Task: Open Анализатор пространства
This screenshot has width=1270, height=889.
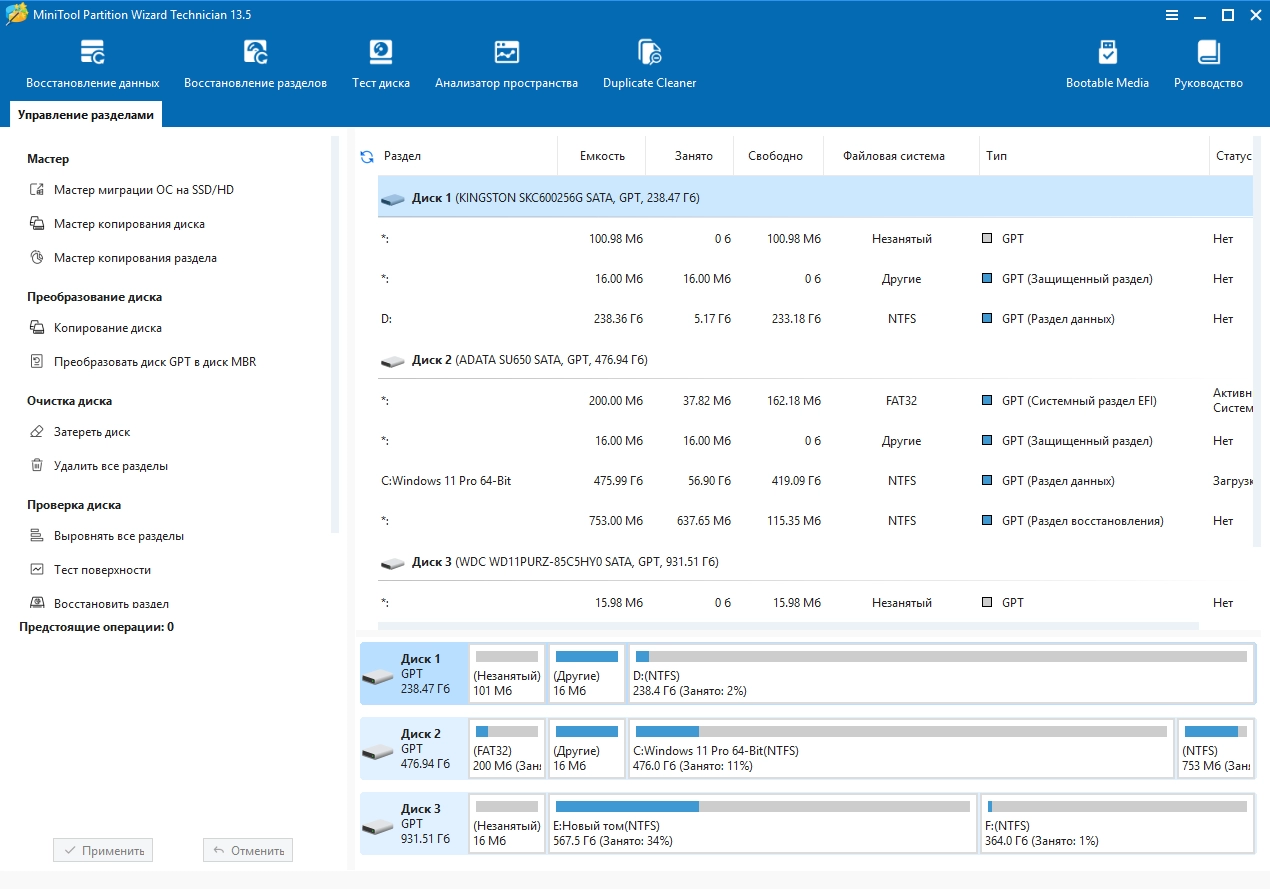Action: pyautogui.click(x=506, y=64)
